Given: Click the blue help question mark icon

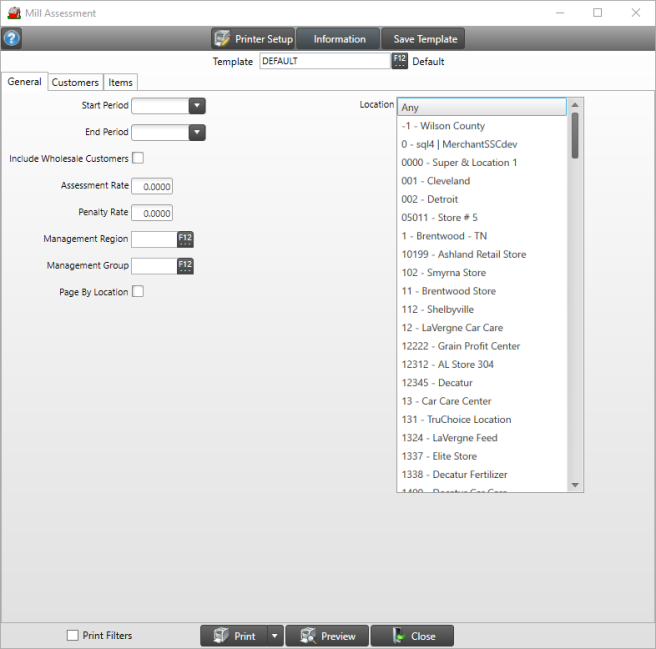Looking at the screenshot, I should tap(13, 39).
